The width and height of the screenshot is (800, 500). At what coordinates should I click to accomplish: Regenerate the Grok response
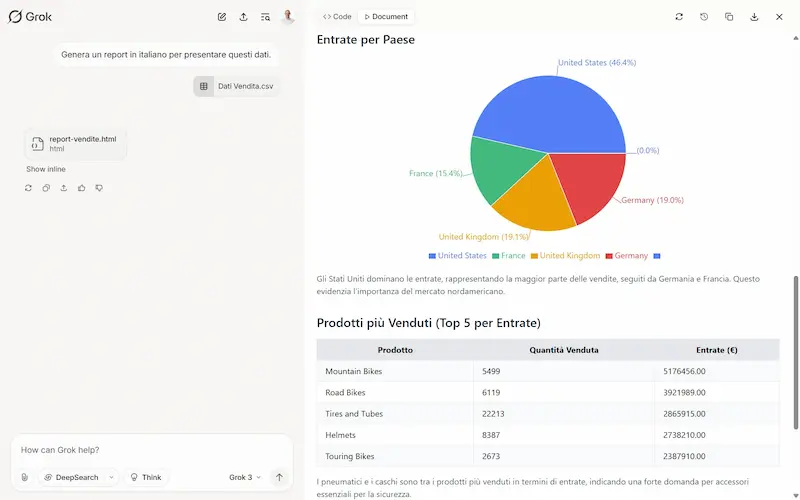click(x=28, y=188)
